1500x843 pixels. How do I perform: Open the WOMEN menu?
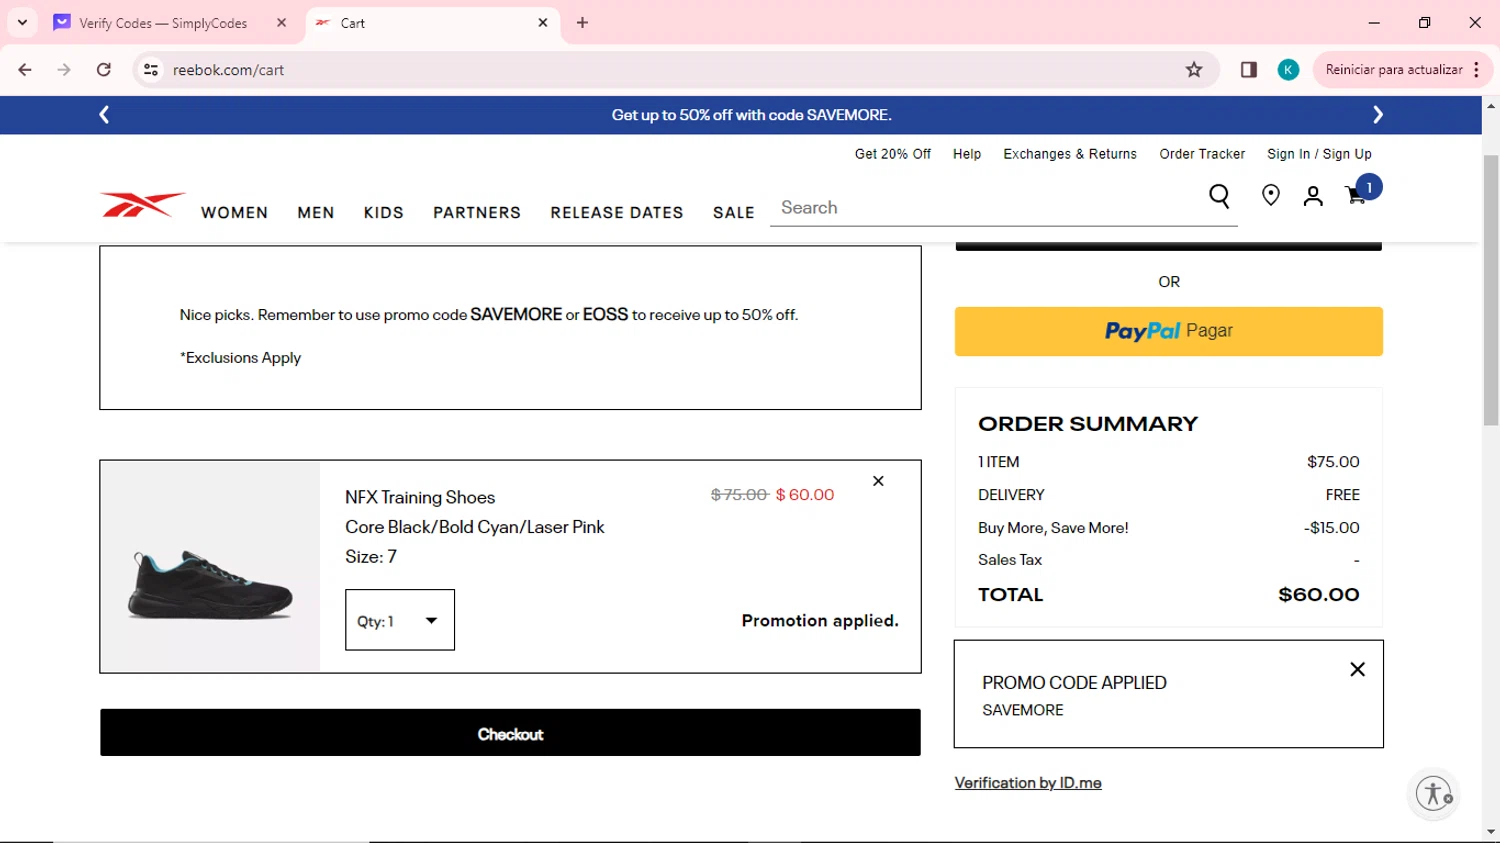tap(235, 213)
